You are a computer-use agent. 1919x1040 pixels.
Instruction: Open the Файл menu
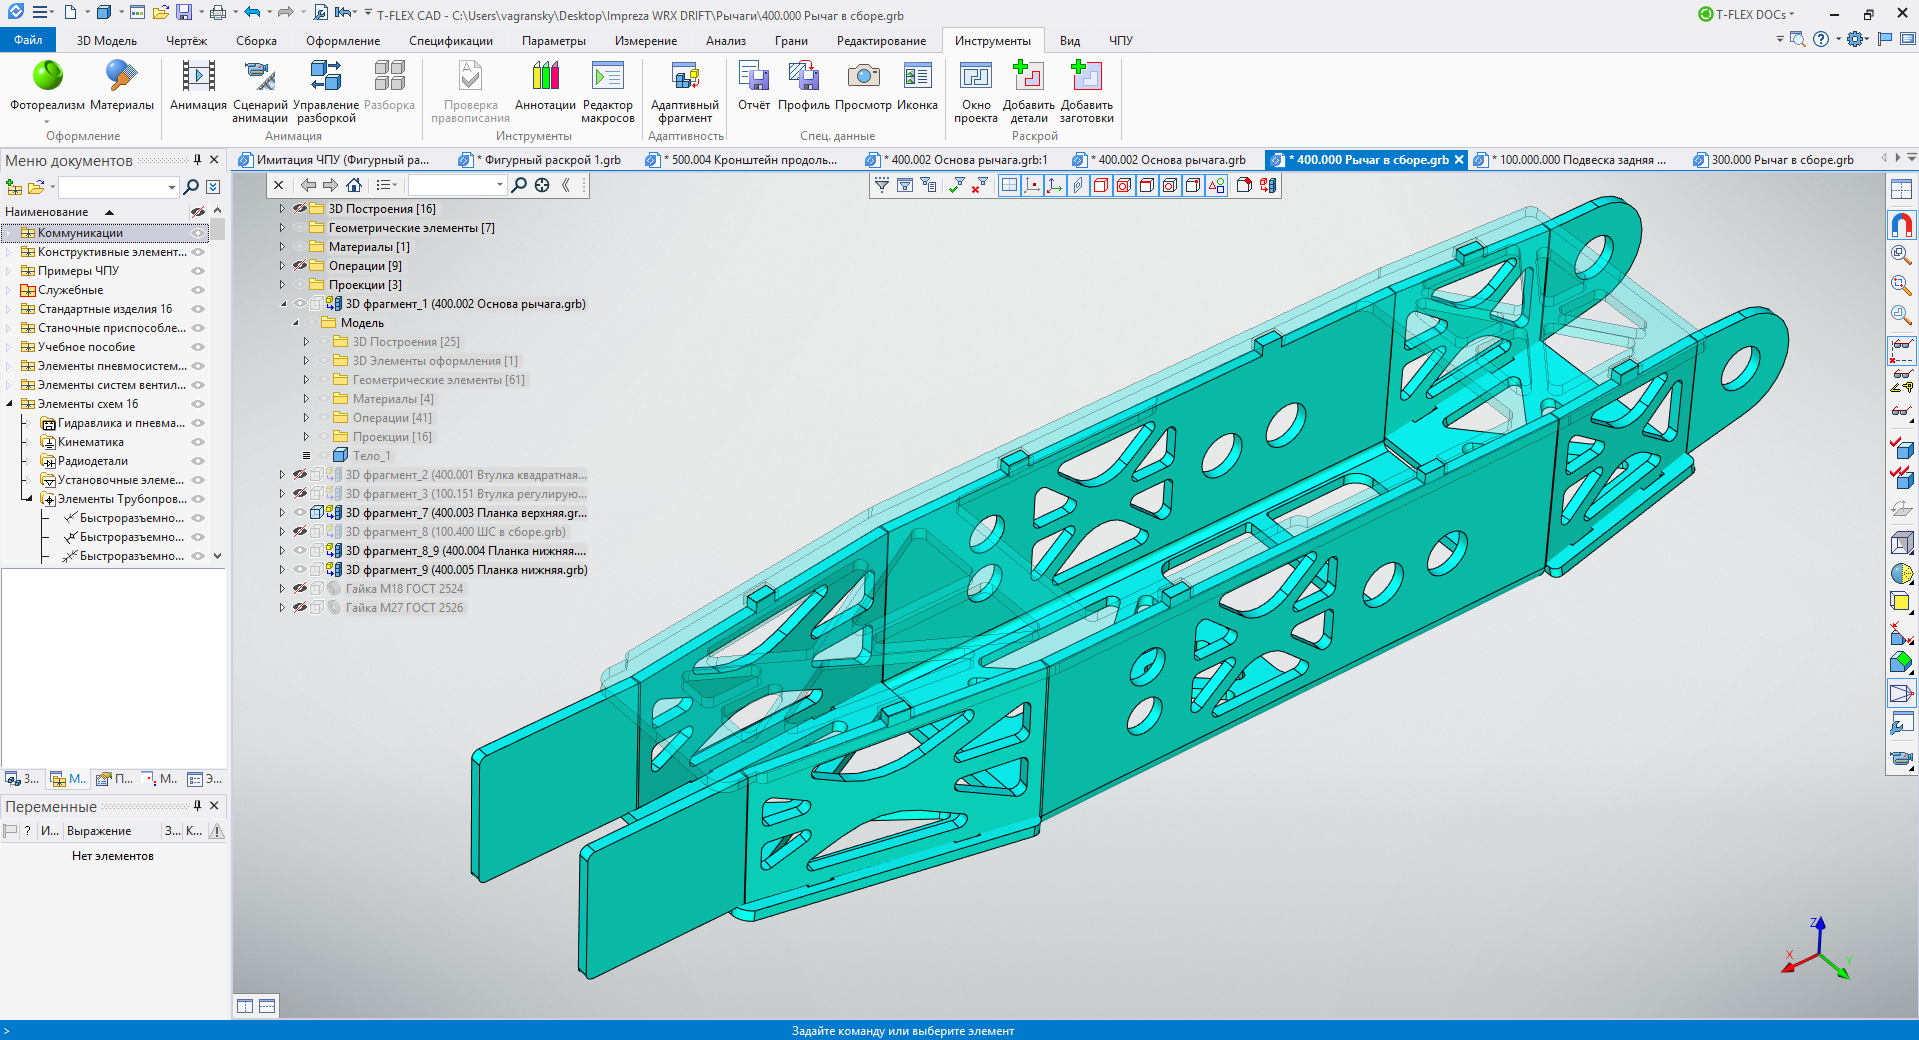click(28, 40)
